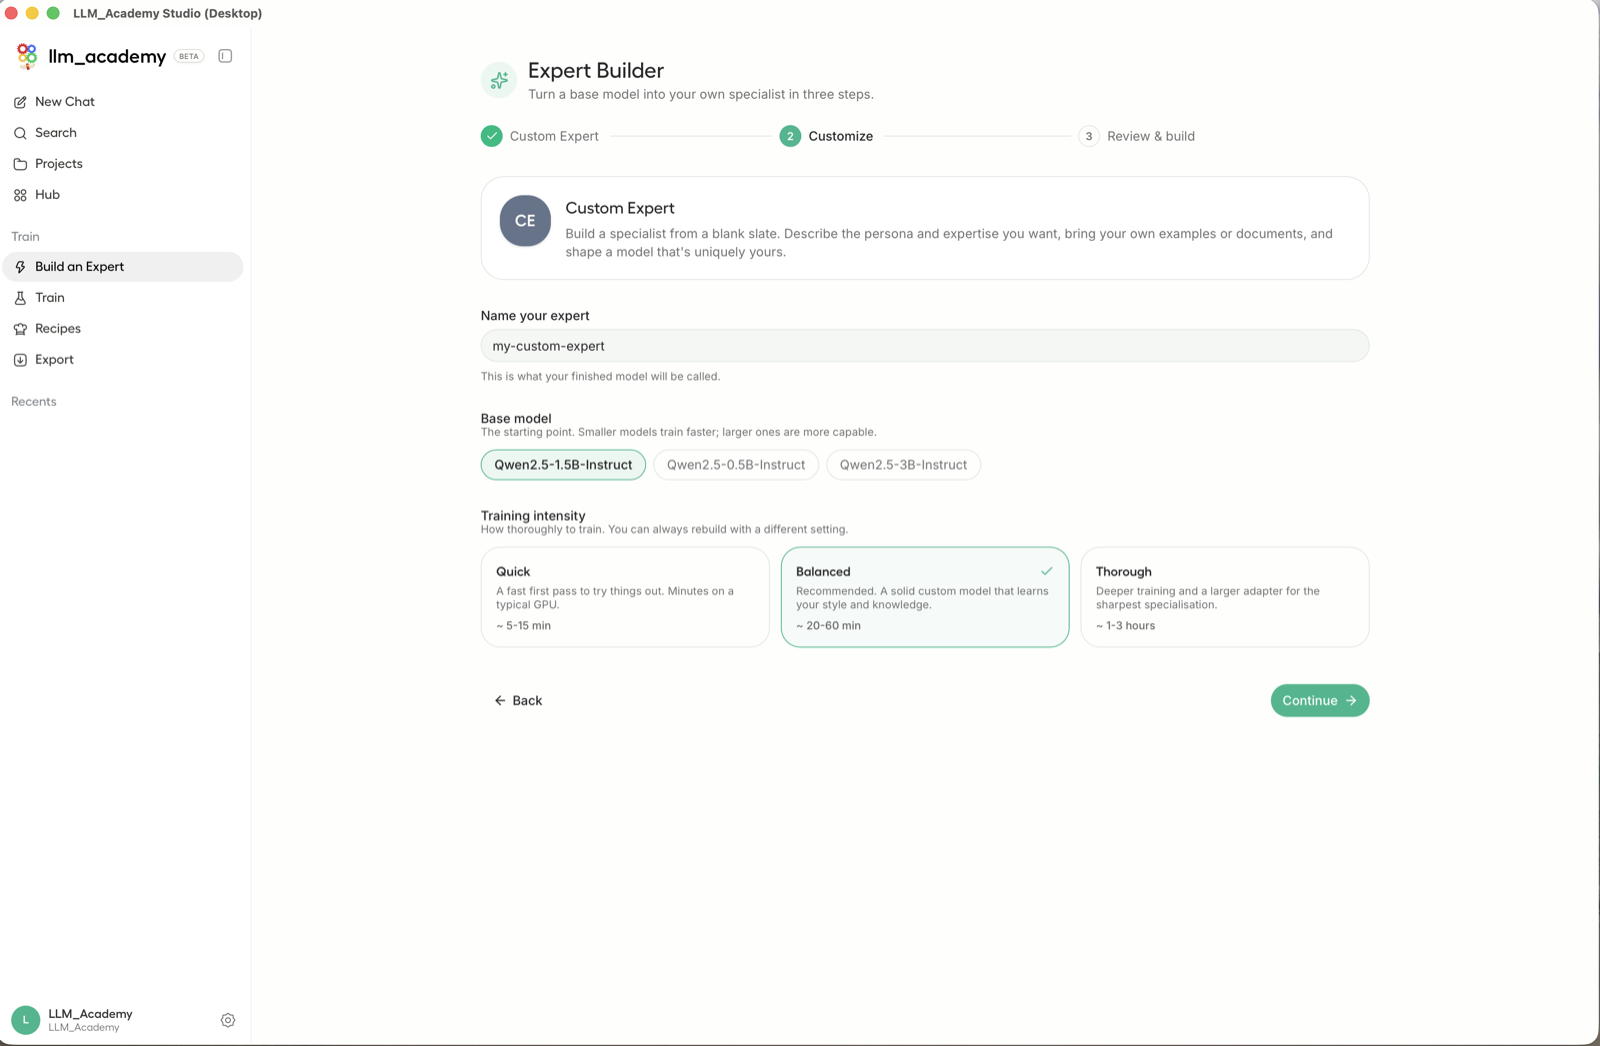Click the Build an Expert lightning icon
The image size is (1600, 1046).
pyautogui.click(x=20, y=267)
